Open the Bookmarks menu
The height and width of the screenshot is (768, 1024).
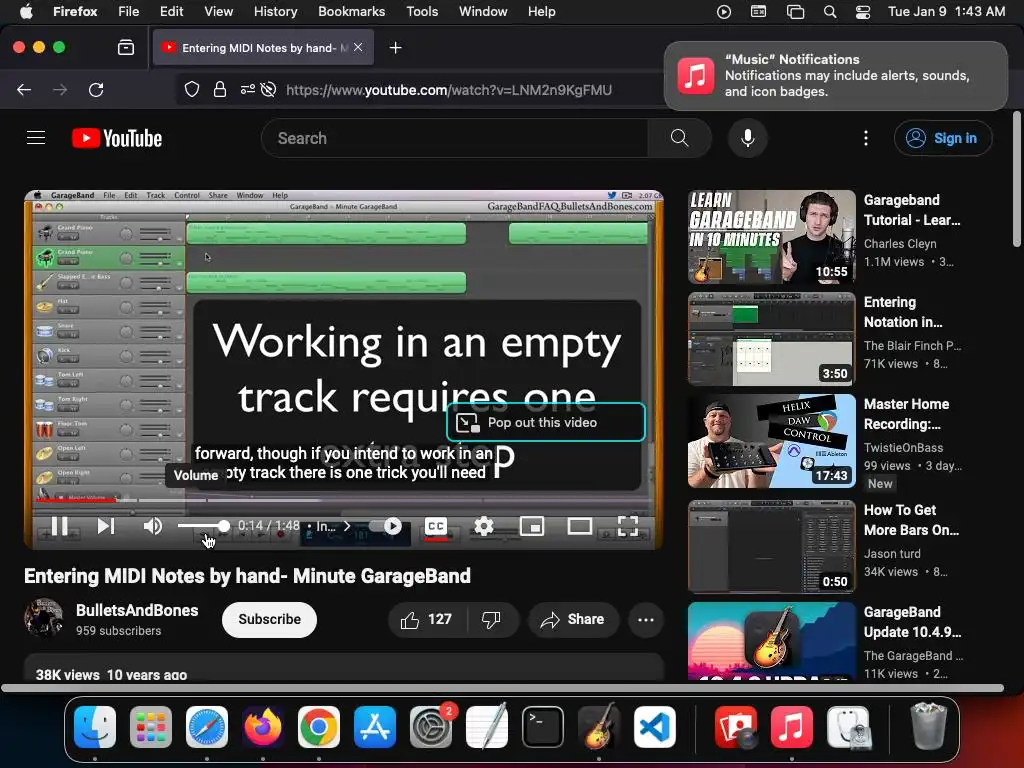351,11
